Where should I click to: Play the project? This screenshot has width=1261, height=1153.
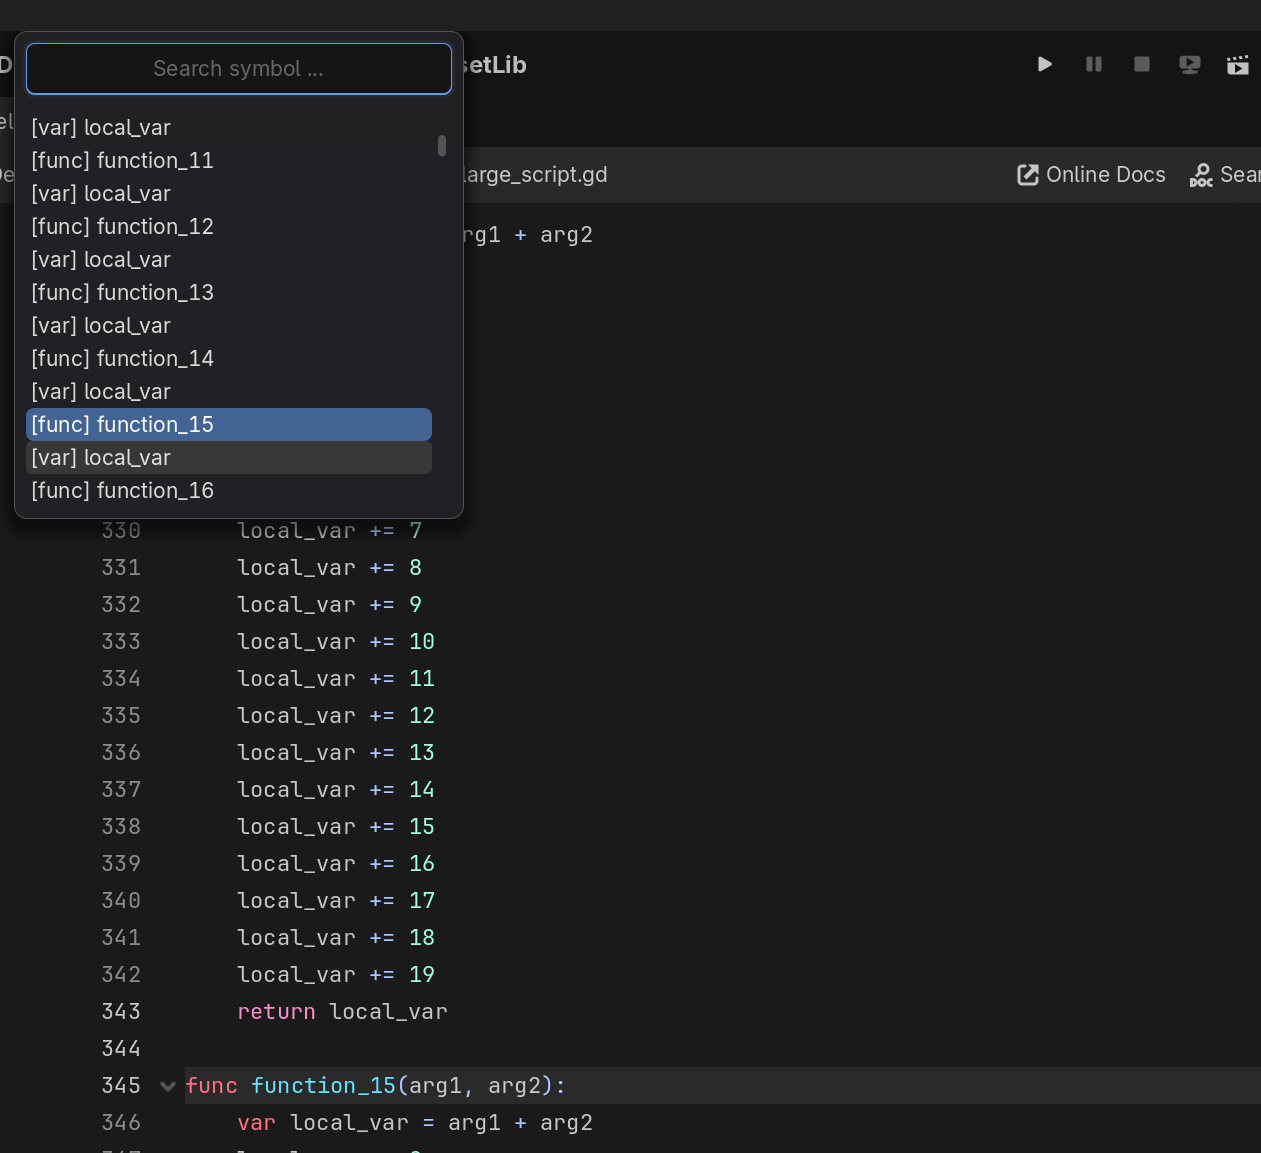coord(1045,64)
